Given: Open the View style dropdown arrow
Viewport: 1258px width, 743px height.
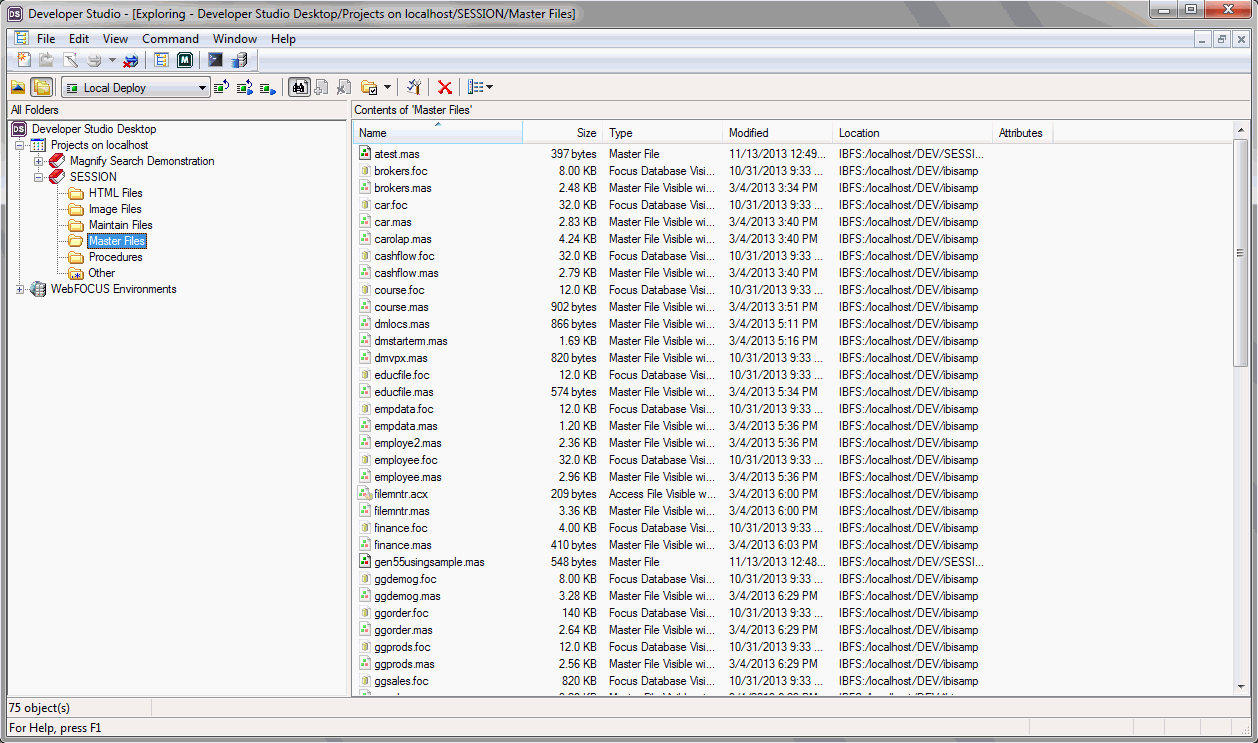Looking at the screenshot, I should pyautogui.click(x=489, y=88).
